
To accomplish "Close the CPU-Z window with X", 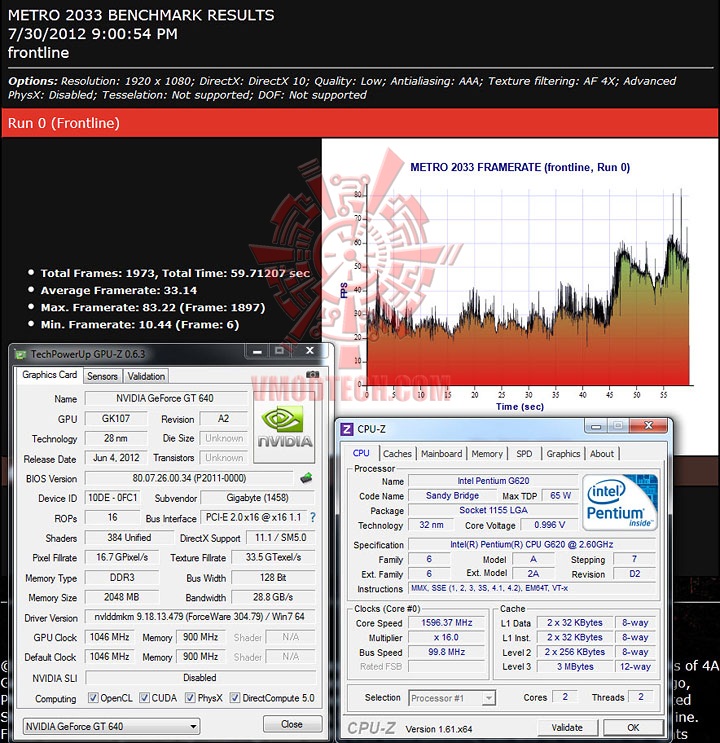I will (648, 426).
